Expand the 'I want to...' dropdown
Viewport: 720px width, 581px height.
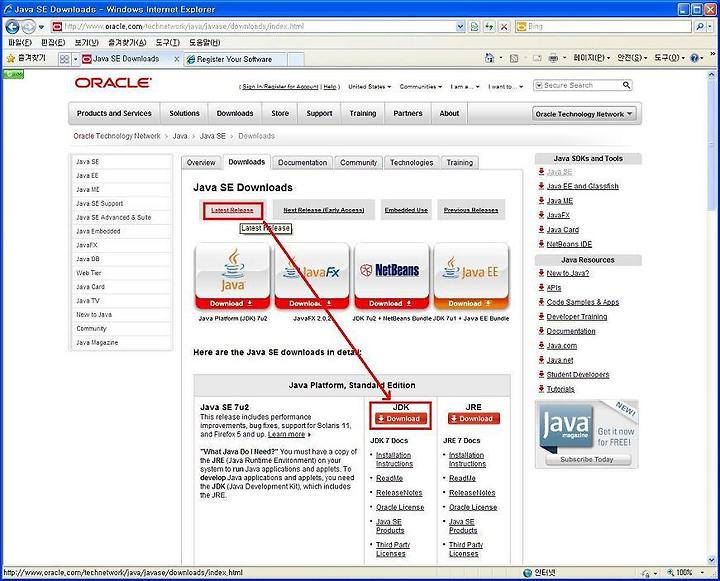506,86
